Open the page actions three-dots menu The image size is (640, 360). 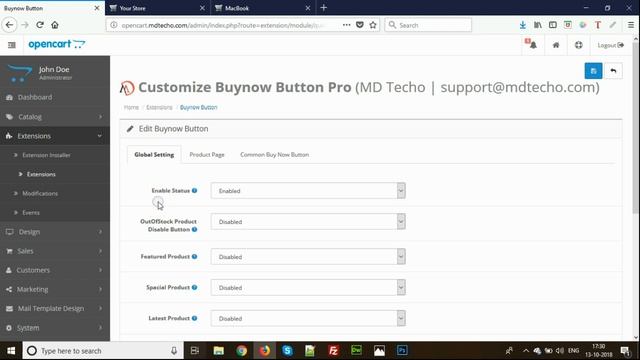coord(347,25)
